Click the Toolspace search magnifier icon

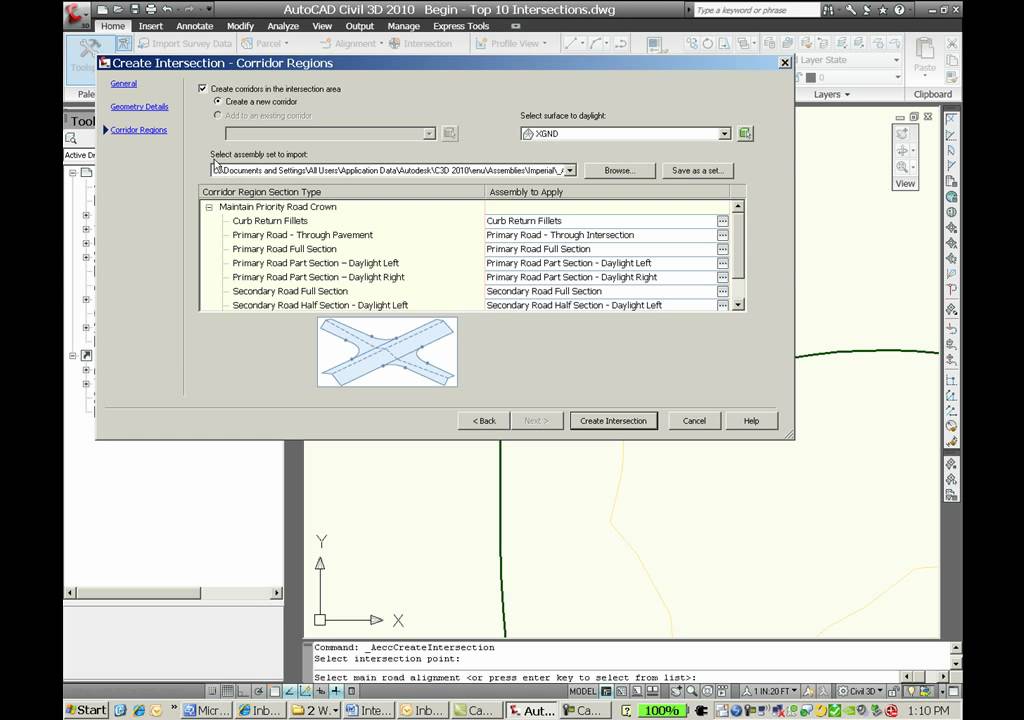tap(71, 139)
